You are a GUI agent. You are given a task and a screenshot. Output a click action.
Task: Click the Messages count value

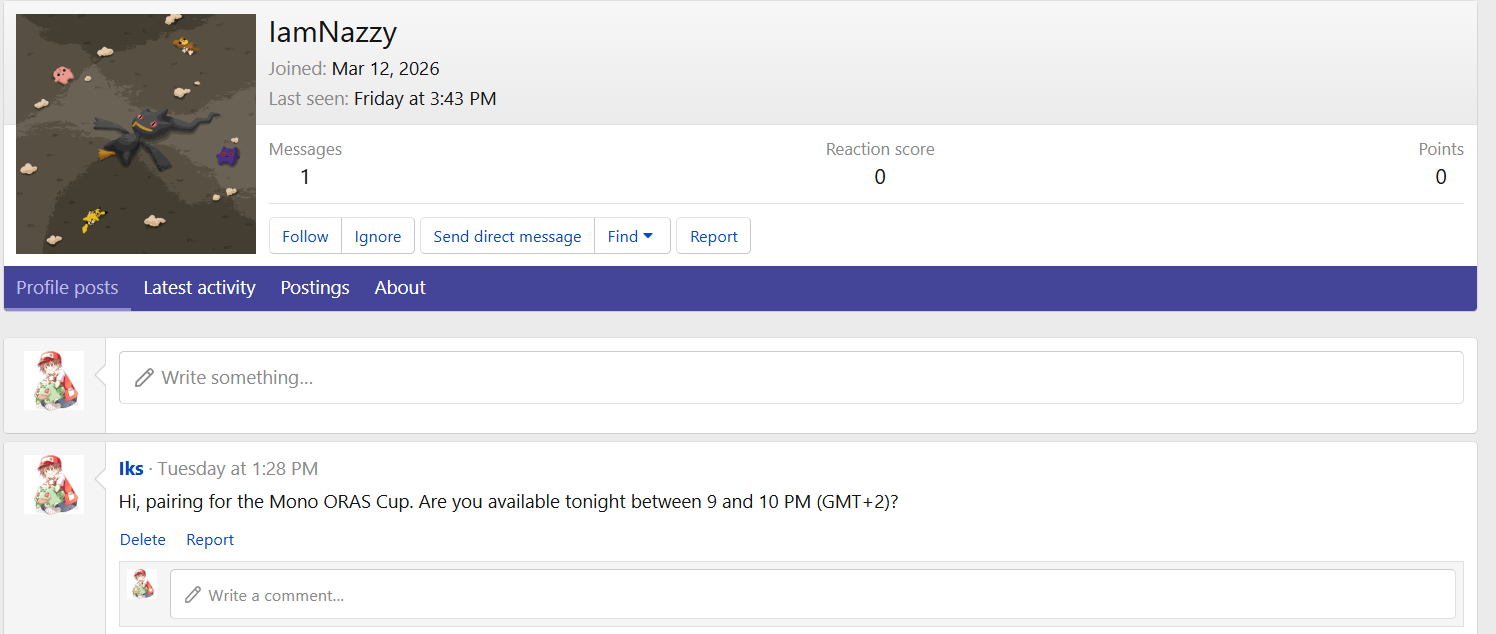(x=305, y=177)
